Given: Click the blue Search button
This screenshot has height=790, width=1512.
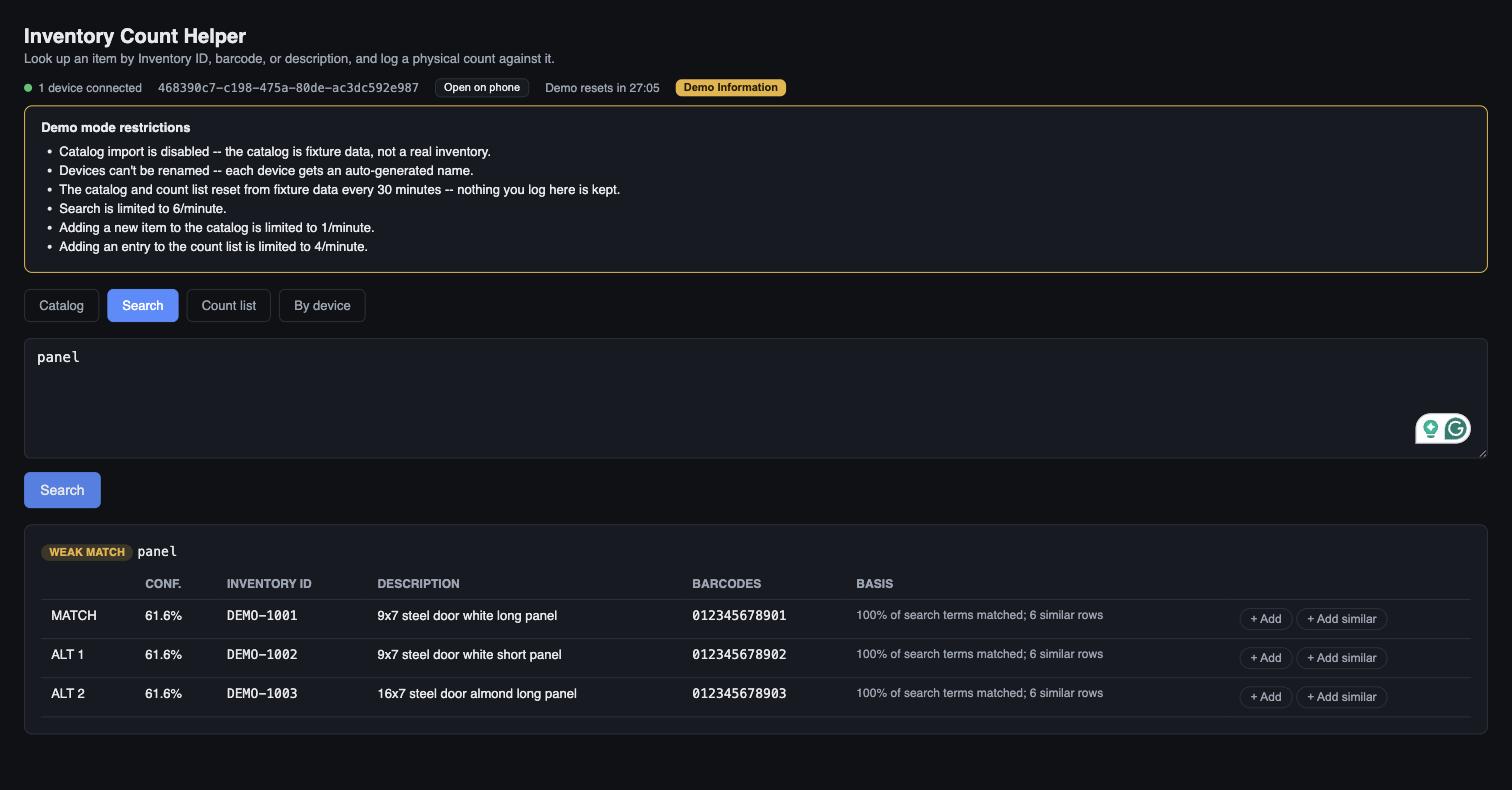Looking at the screenshot, I should pyautogui.click(x=62, y=490).
